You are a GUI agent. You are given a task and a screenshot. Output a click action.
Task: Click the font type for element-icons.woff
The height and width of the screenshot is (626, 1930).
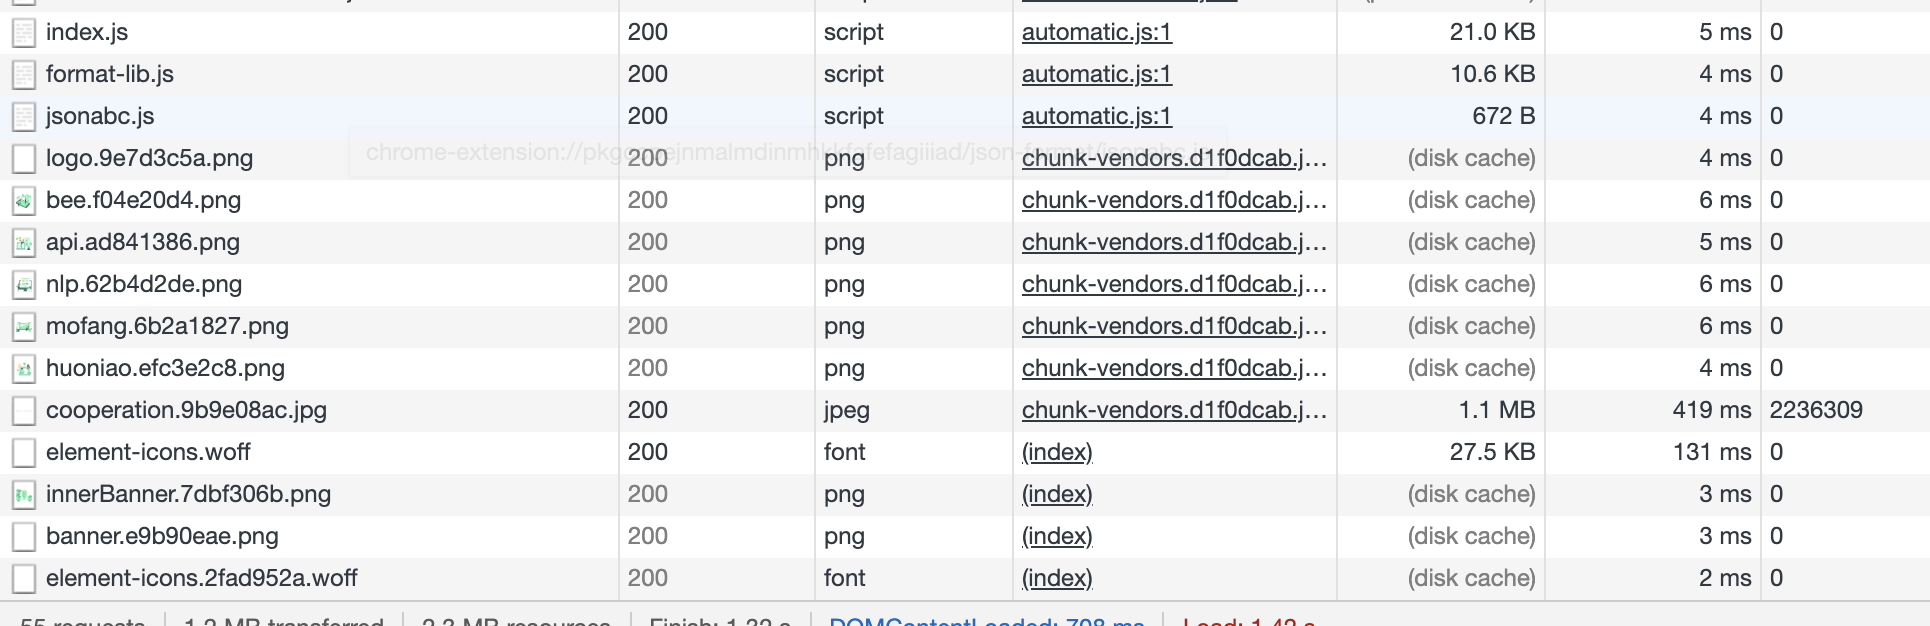coord(844,452)
